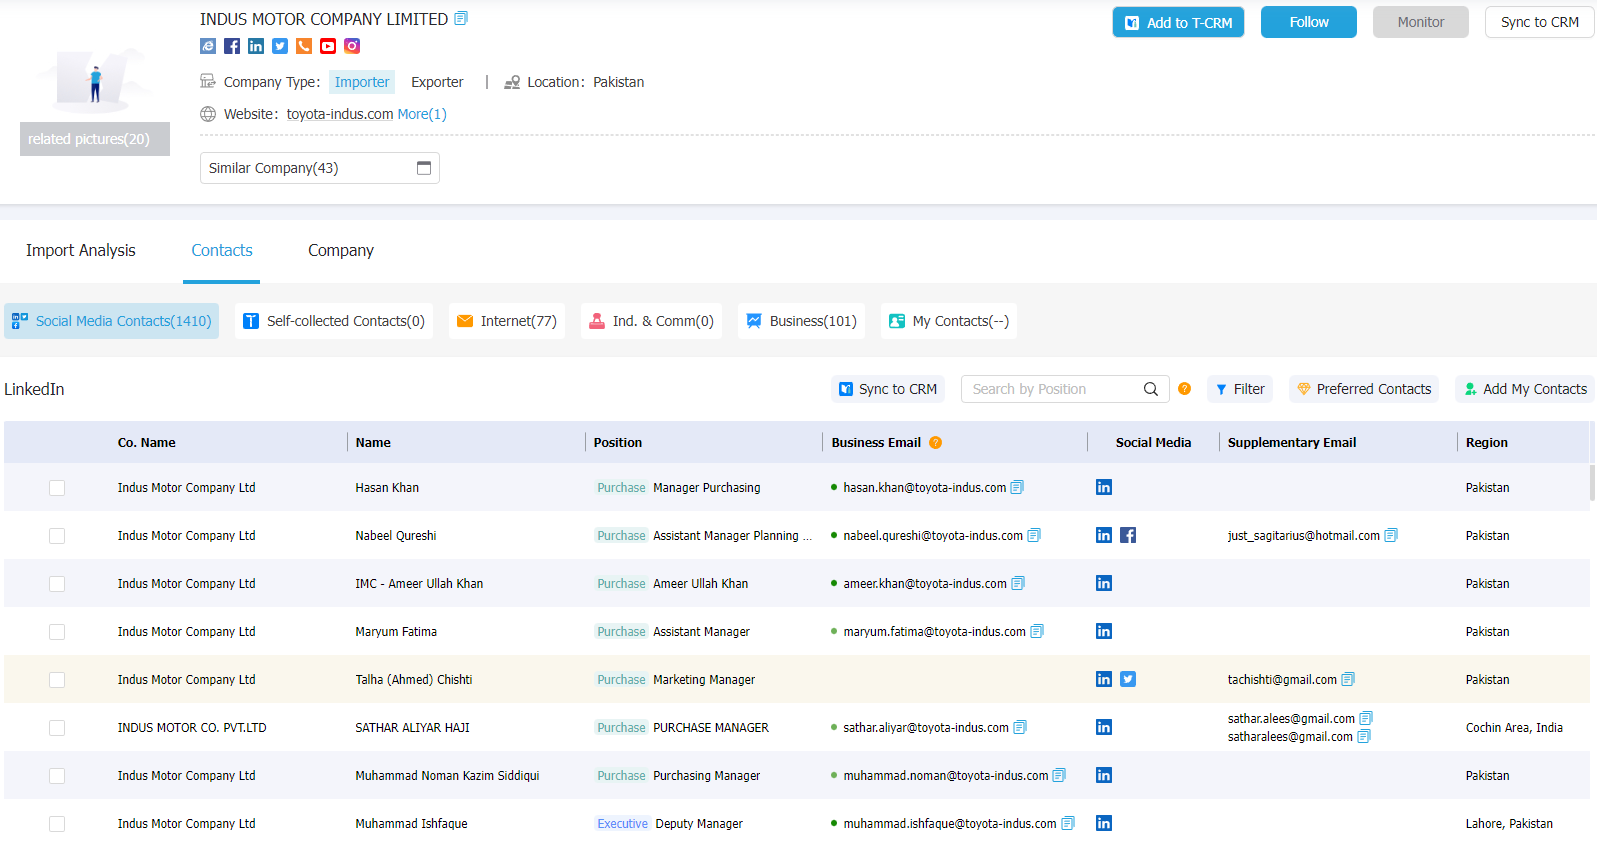Select the Business(101) contacts tab
Image resolution: width=1597 pixels, height=842 pixels.
coord(801,321)
